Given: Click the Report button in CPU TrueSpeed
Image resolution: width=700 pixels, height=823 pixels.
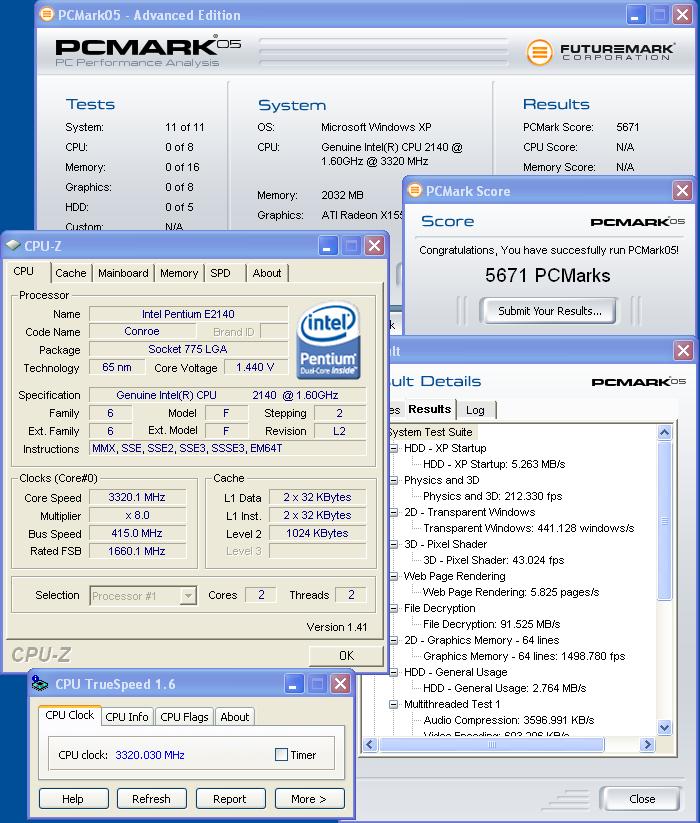Looking at the screenshot, I should 230,799.
